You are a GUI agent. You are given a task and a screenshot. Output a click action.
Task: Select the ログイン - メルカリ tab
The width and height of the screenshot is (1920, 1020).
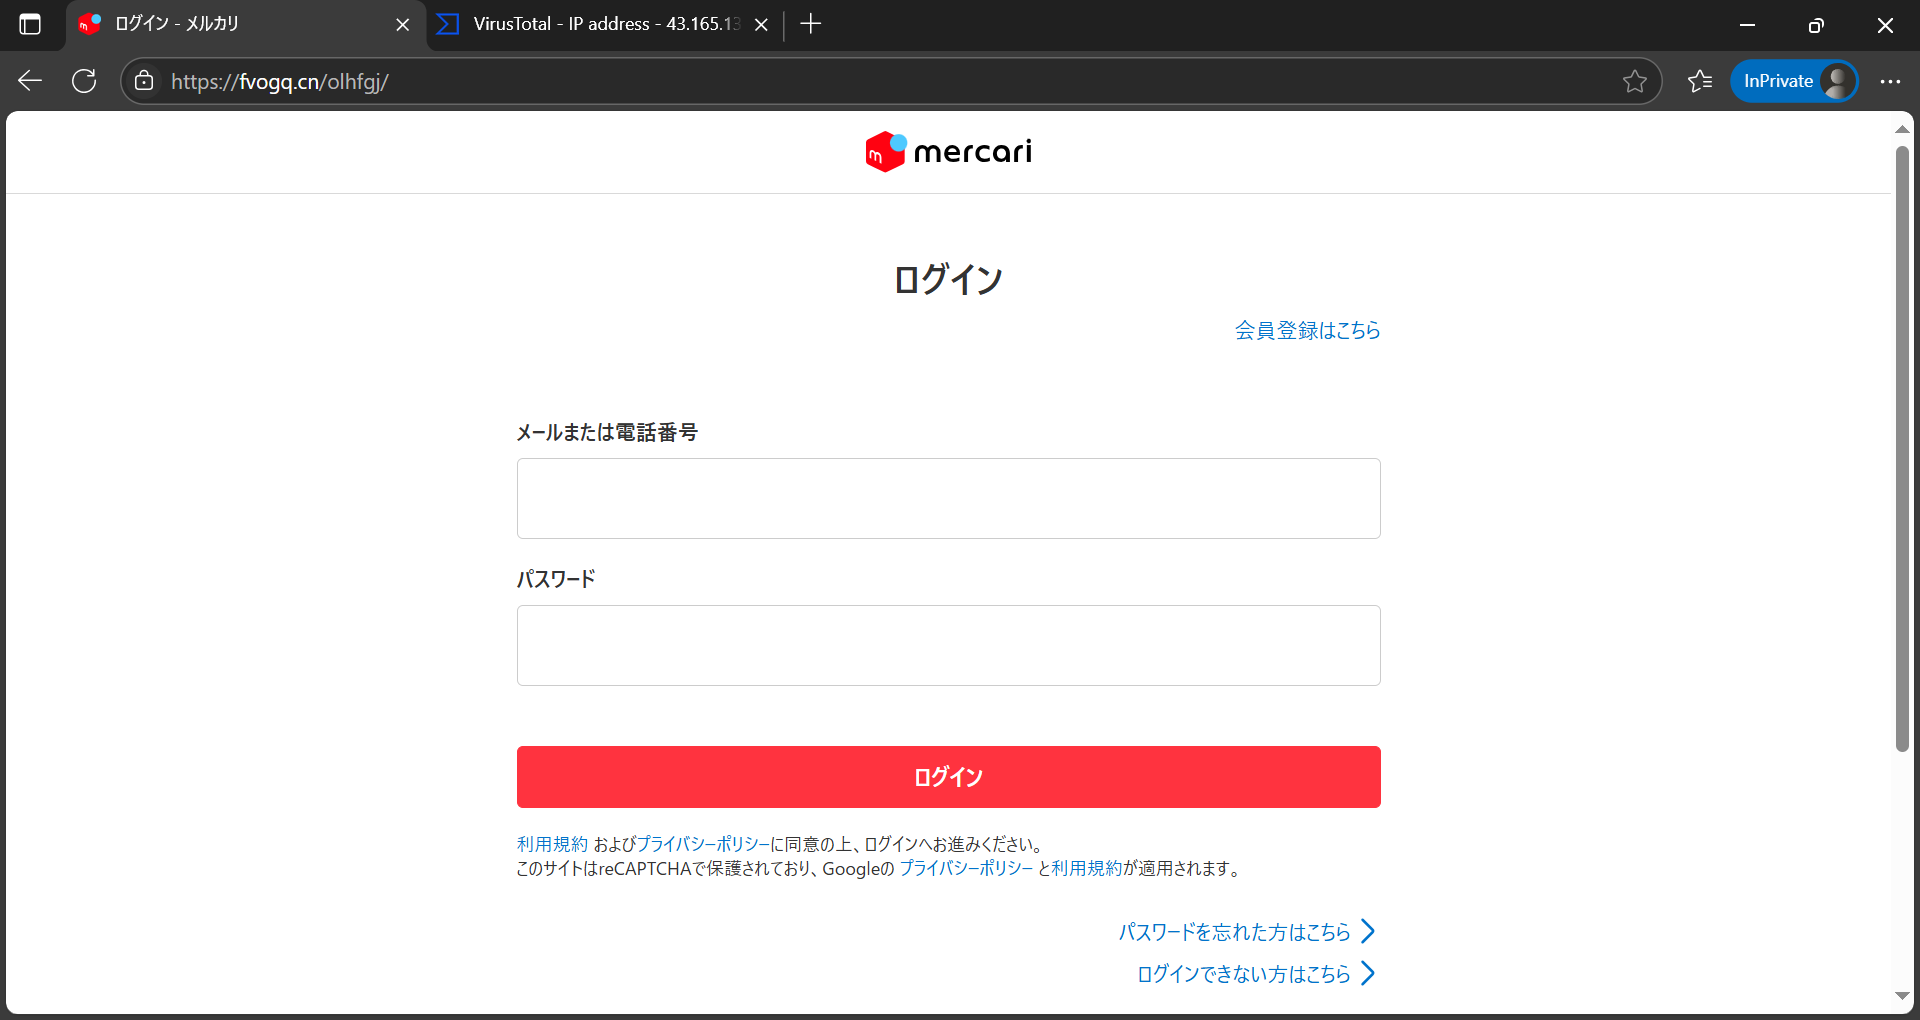point(246,24)
